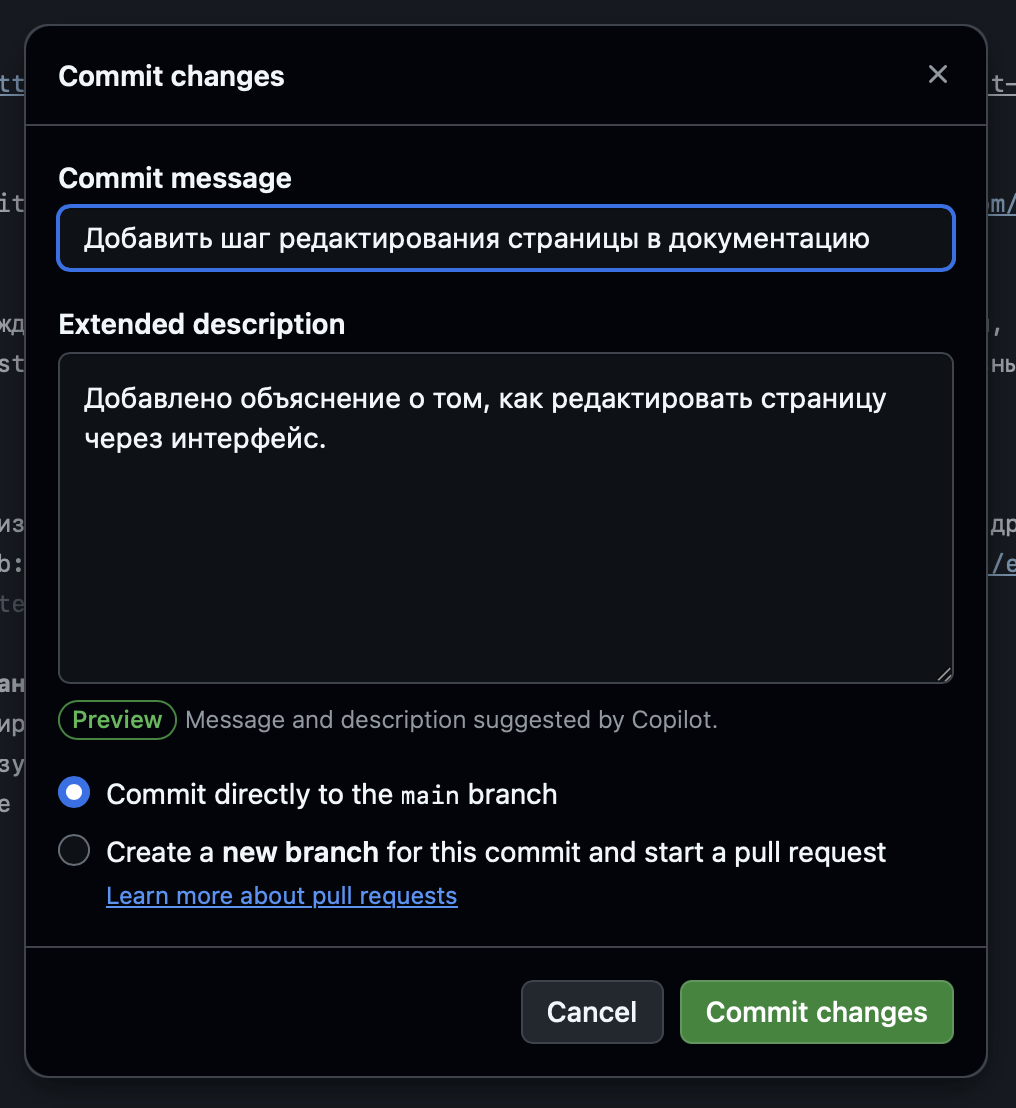The height and width of the screenshot is (1108, 1016).
Task: Click the selected radio circle next to main branch
Action: pos(73,792)
